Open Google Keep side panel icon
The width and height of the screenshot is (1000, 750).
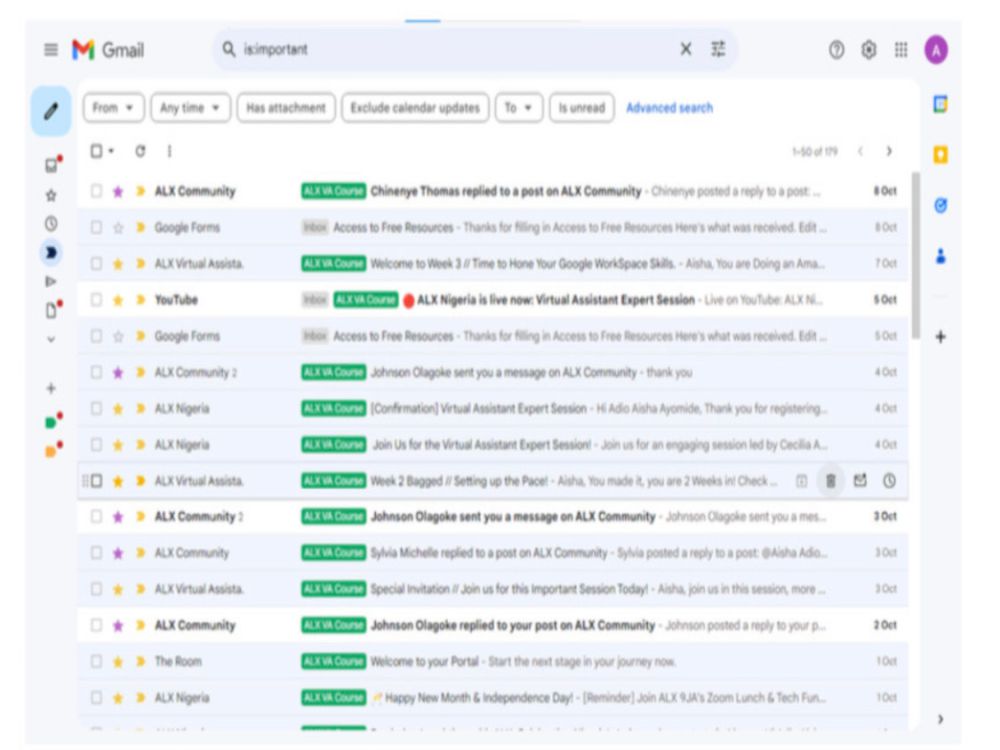coord(941,154)
